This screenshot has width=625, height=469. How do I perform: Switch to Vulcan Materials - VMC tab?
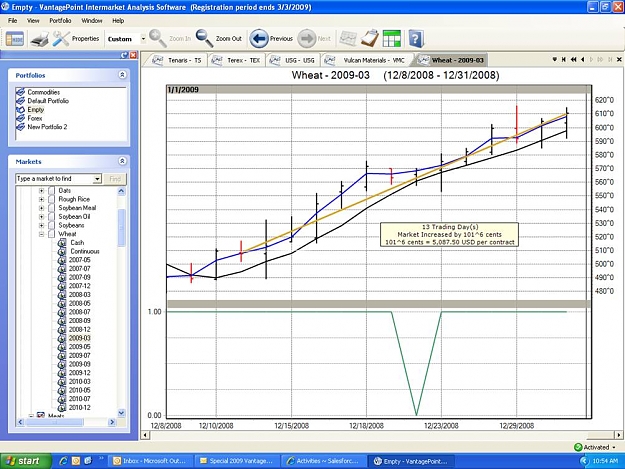[367, 60]
